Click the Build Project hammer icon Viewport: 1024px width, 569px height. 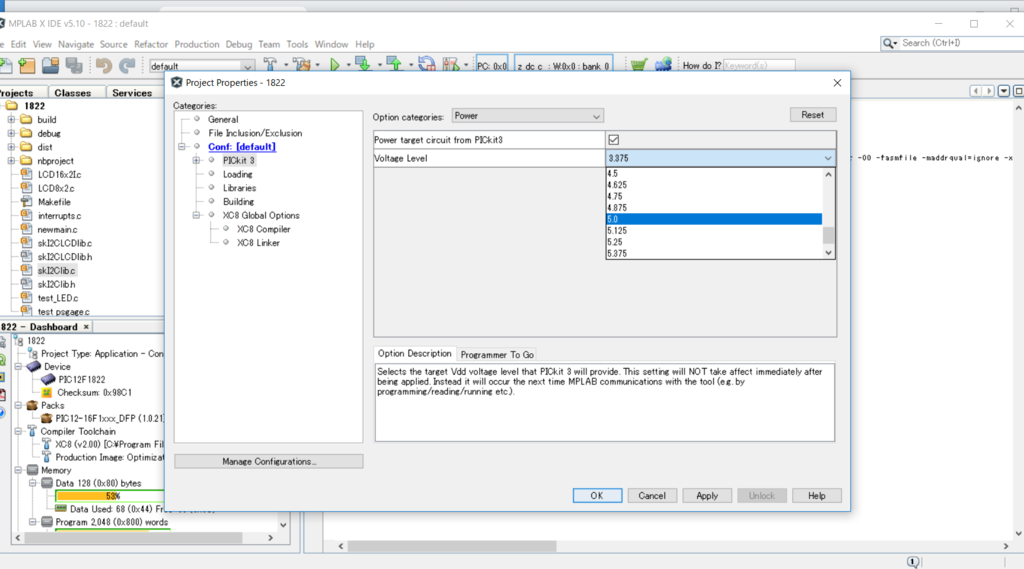pos(270,65)
